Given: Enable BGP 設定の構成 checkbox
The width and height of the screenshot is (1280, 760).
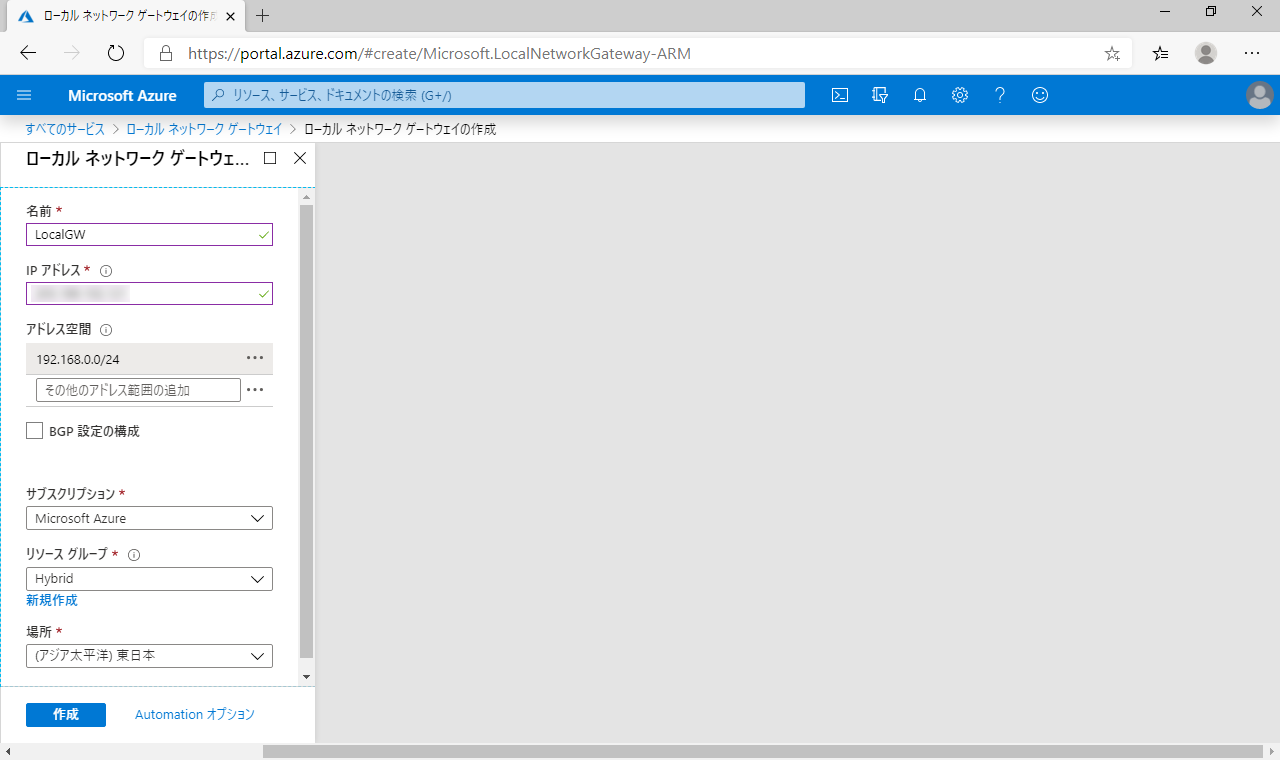Looking at the screenshot, I should click(35, 431).
